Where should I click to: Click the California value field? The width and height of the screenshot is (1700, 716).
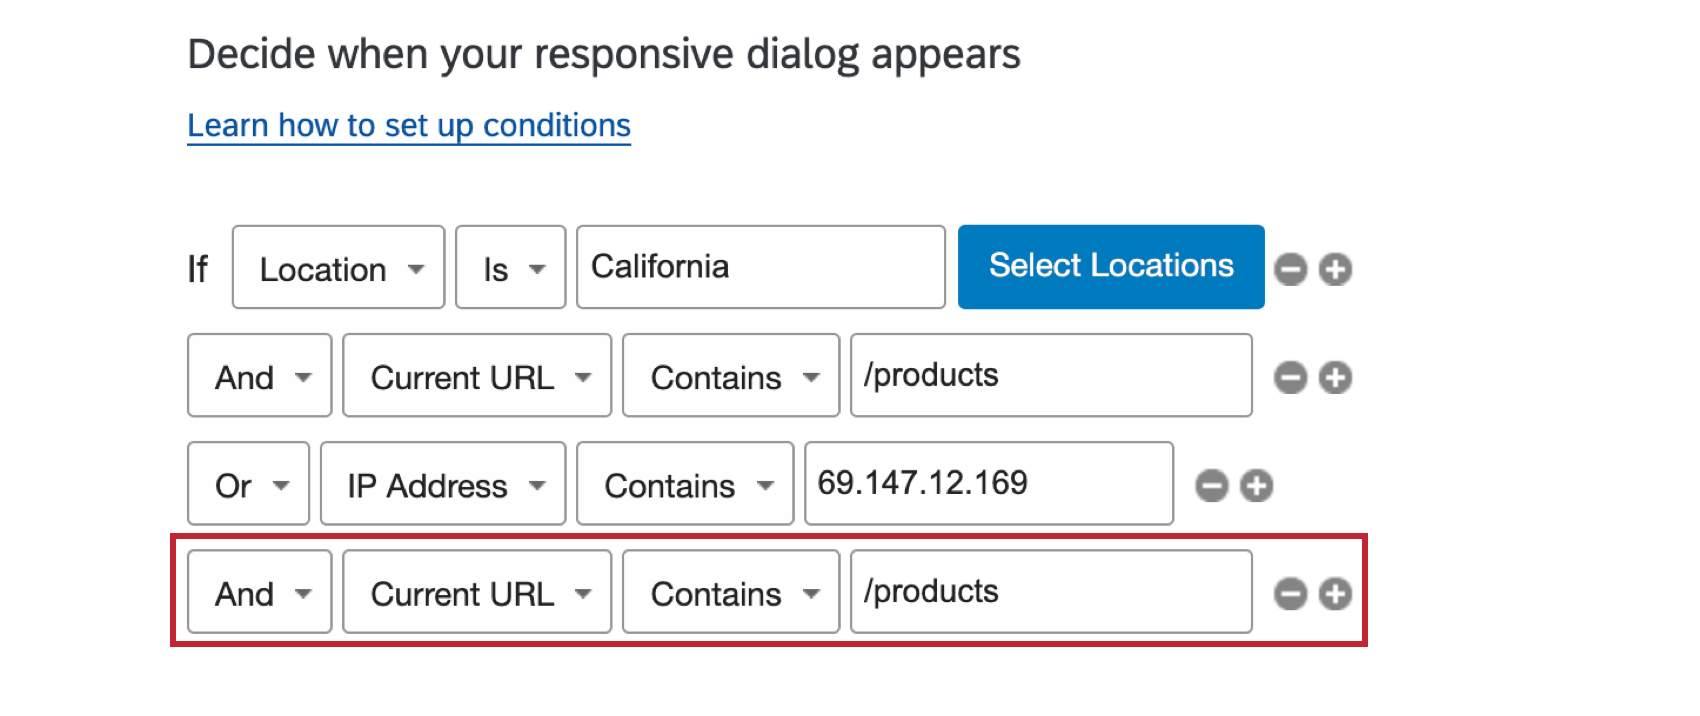click(760, 267)
